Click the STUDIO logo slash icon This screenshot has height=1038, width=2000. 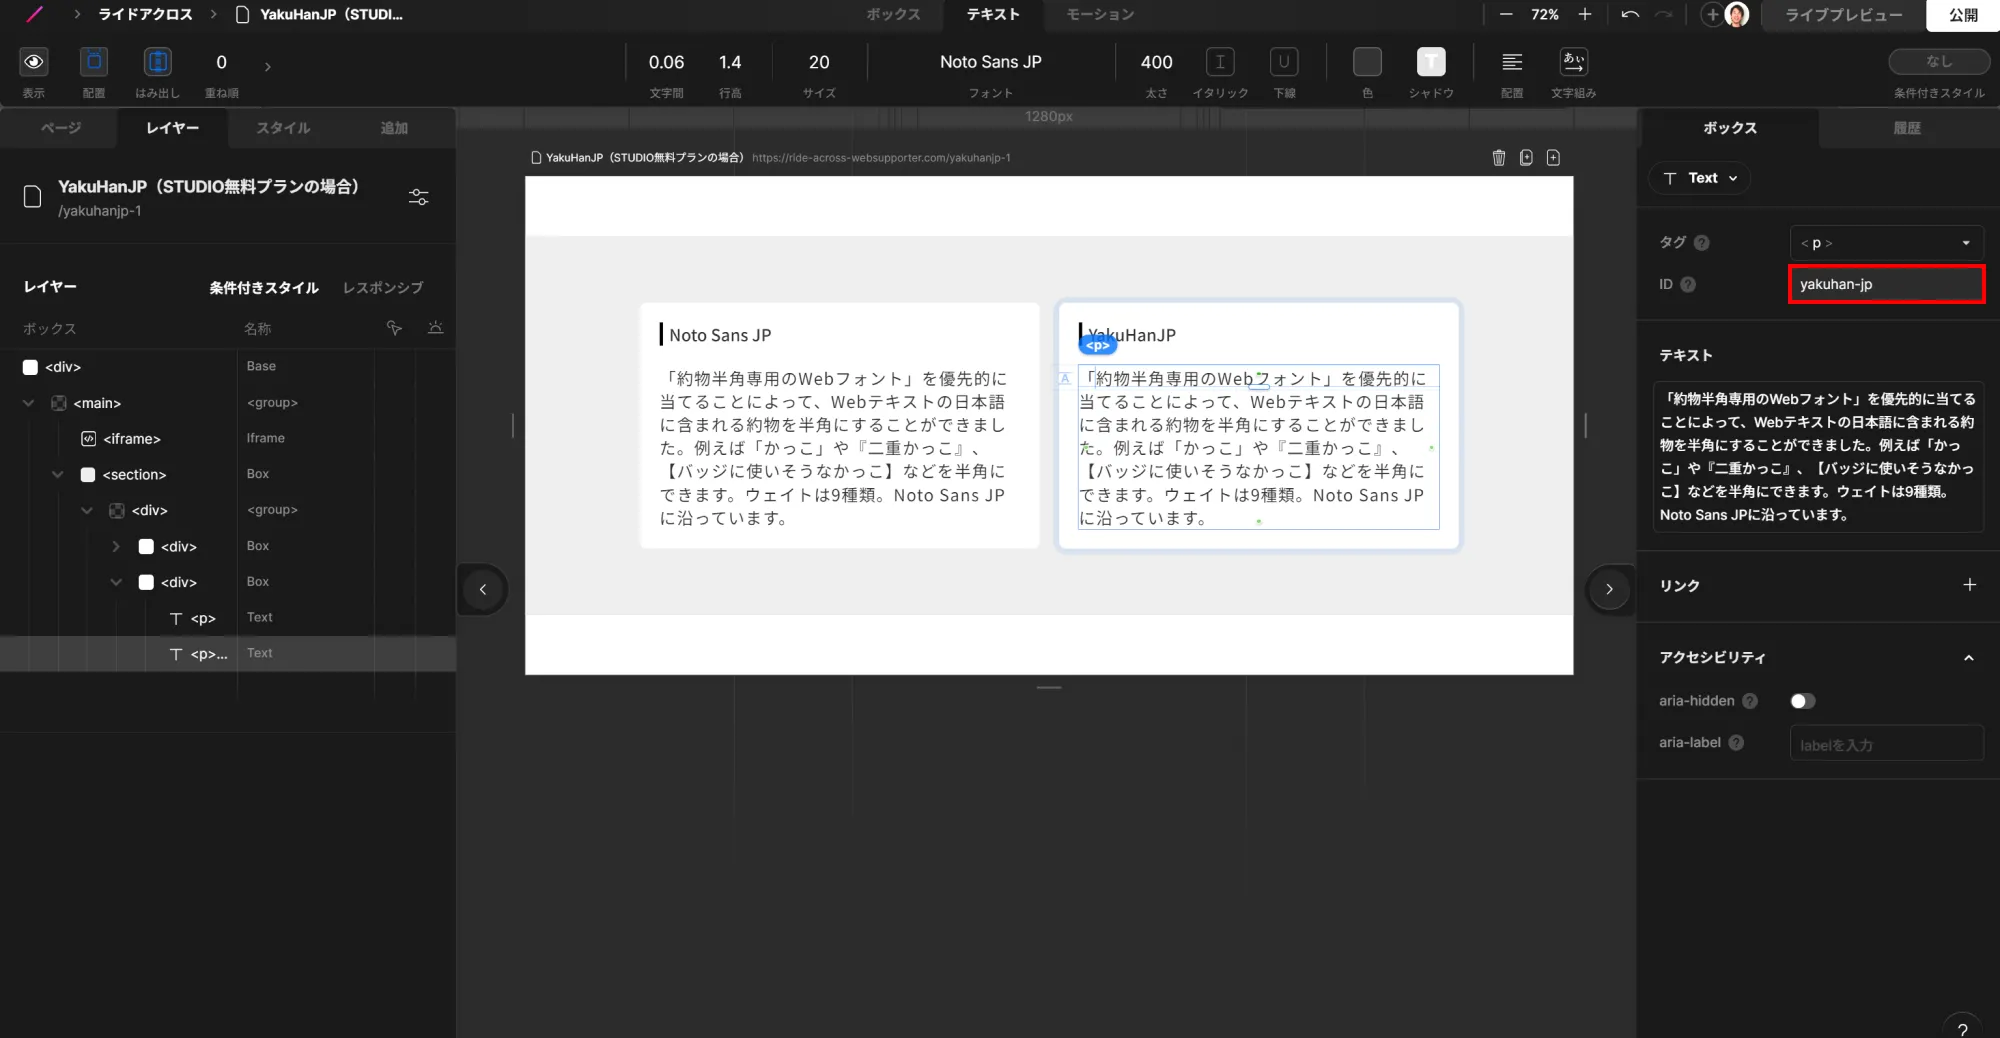point(35,14)
